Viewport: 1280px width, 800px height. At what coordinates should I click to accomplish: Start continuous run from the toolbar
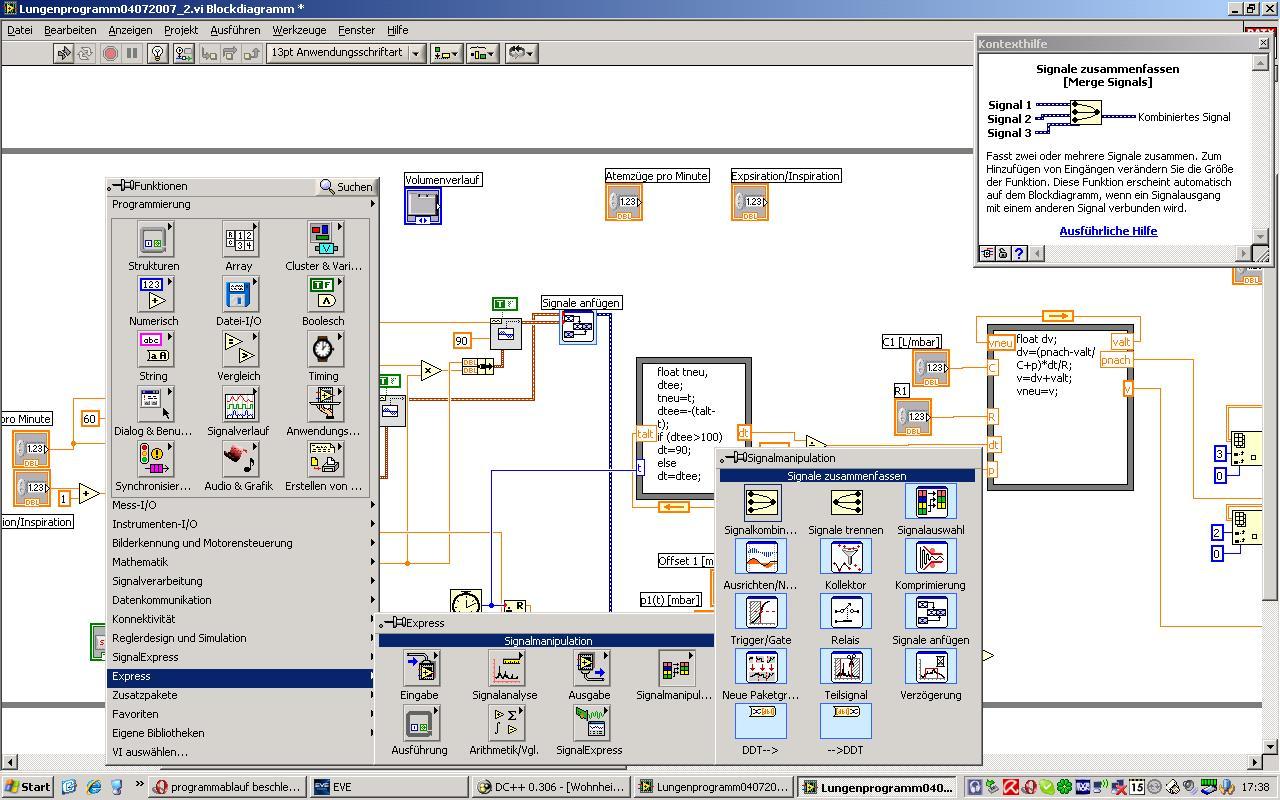tap(85, 53)
